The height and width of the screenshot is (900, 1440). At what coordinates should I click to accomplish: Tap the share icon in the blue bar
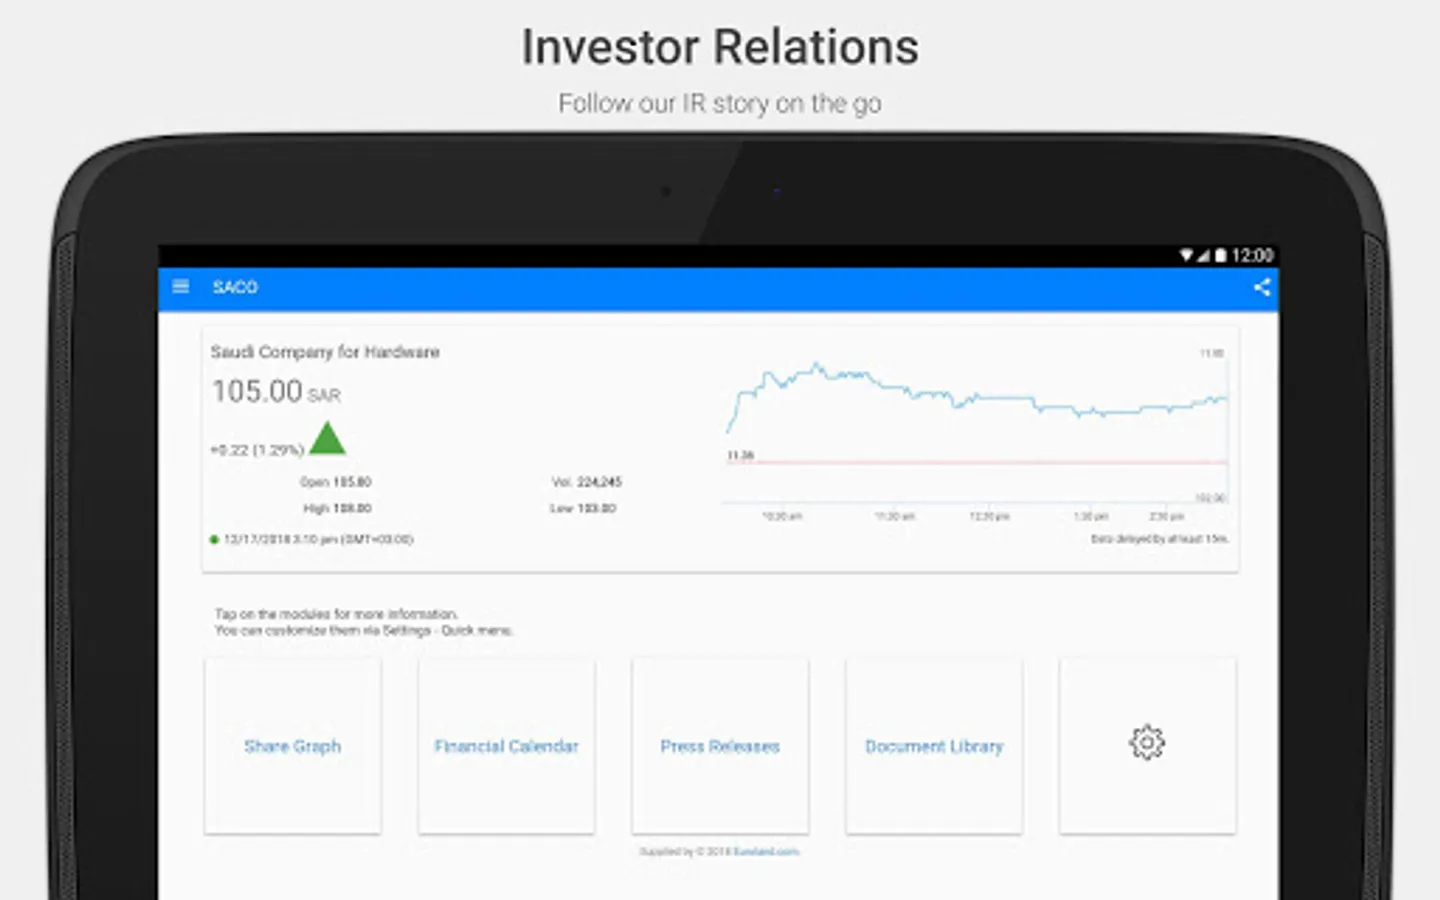pyautogui.click(x=1262, y=288)
